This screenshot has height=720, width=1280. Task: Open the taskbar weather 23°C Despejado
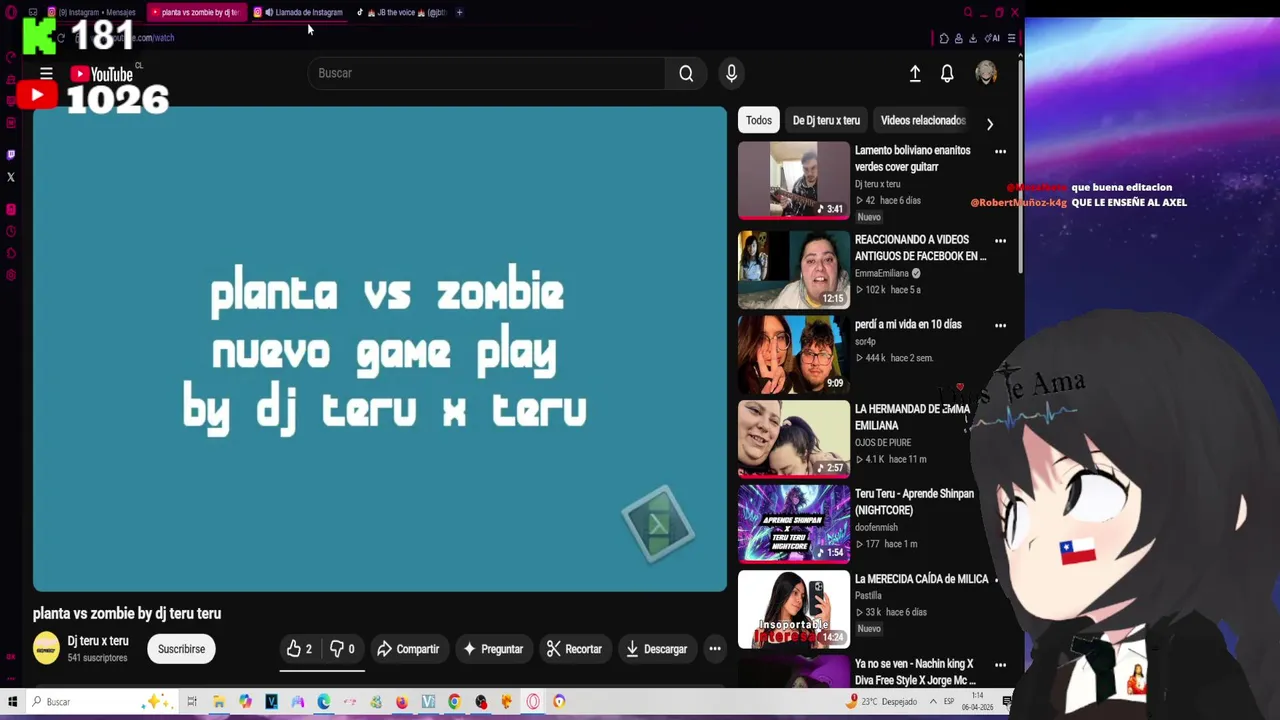point(882,702)
